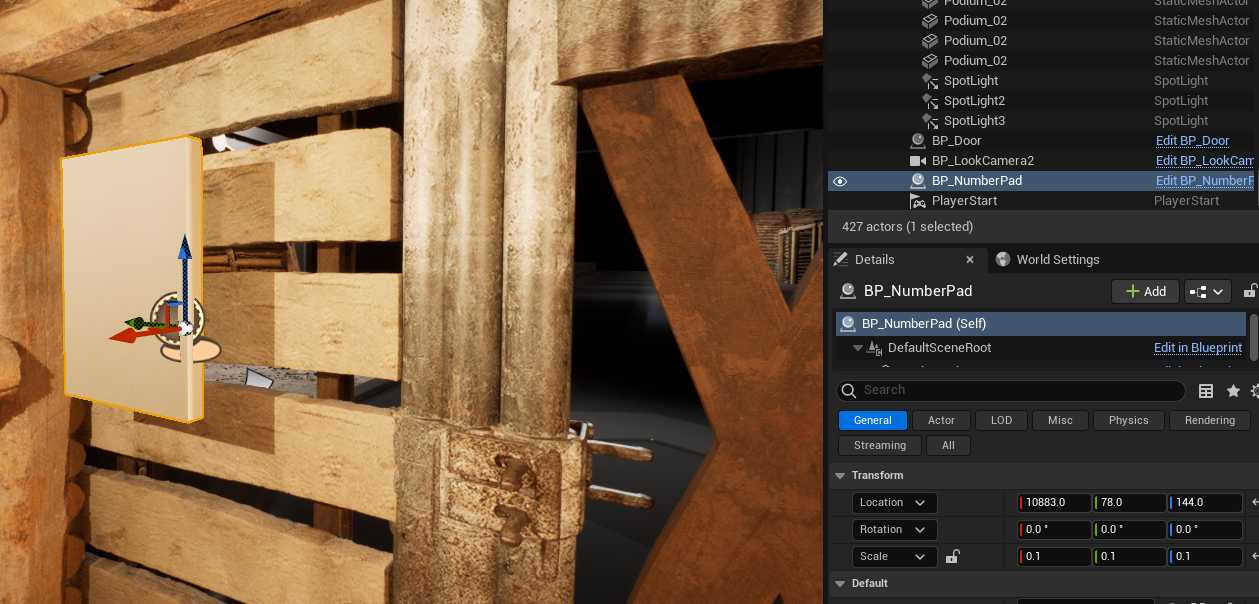The height and width of the screenshot is (604, 1259).
Task: Click the PlayerStart actor icon in the outliner
Action: point(917,201)
